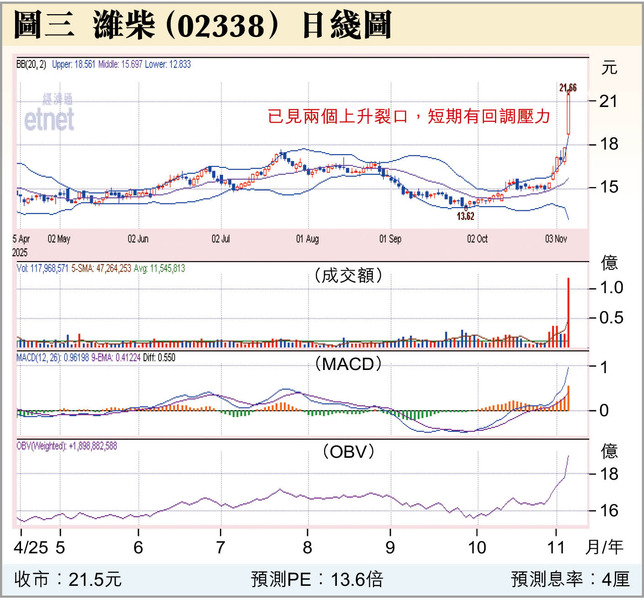Click the 收市:21.5元 closing price text
This screenshot has width=644, height=600.
pos(68,579)
